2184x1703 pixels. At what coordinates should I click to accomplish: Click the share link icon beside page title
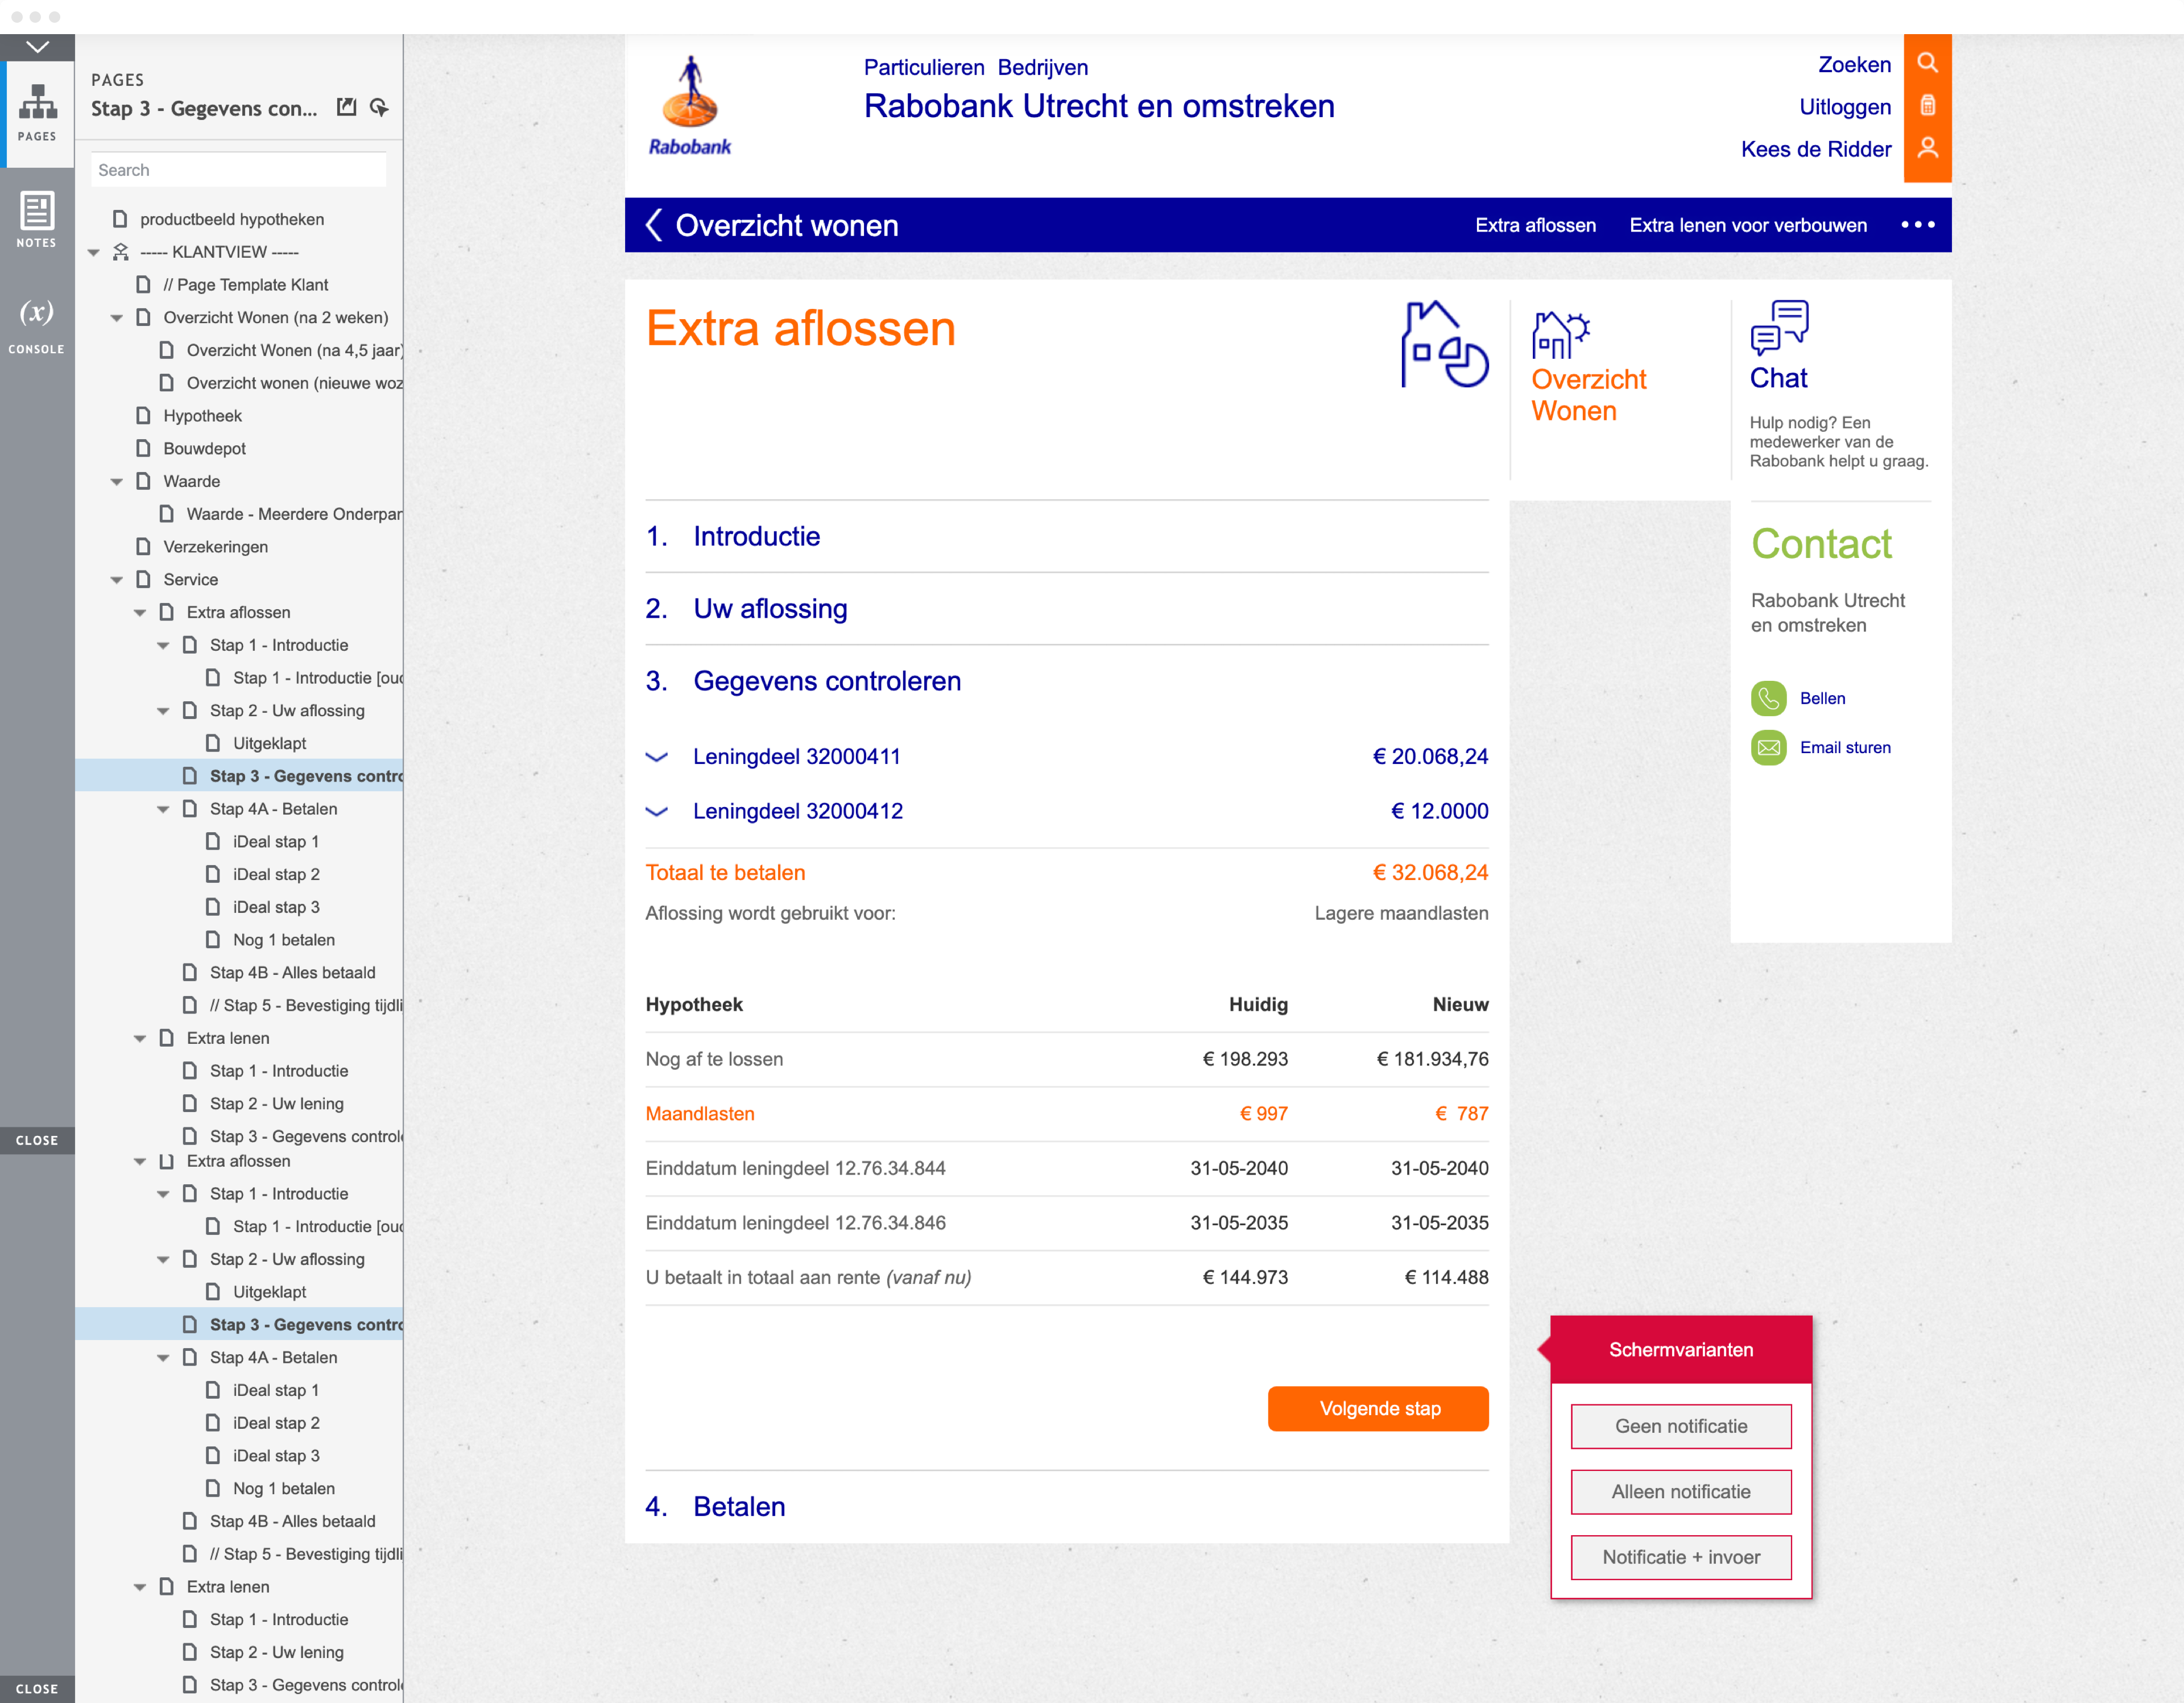click(379, 107)
